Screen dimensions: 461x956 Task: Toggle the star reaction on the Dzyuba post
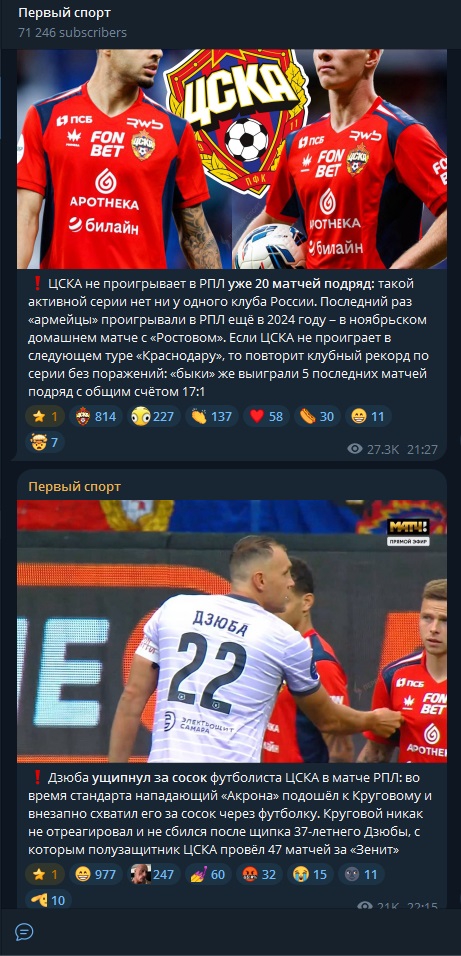pos(45,874)
